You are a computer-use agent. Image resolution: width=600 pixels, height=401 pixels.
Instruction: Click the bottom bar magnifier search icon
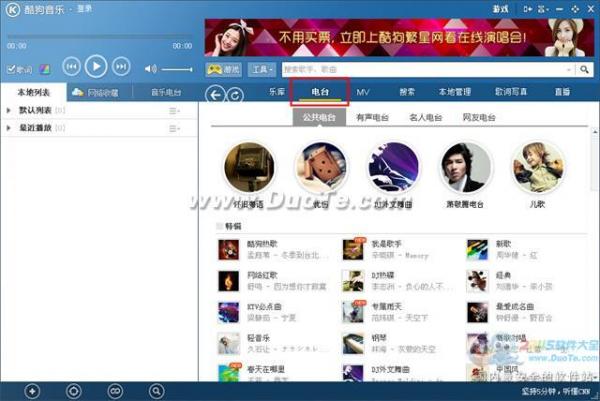[156, 391]
